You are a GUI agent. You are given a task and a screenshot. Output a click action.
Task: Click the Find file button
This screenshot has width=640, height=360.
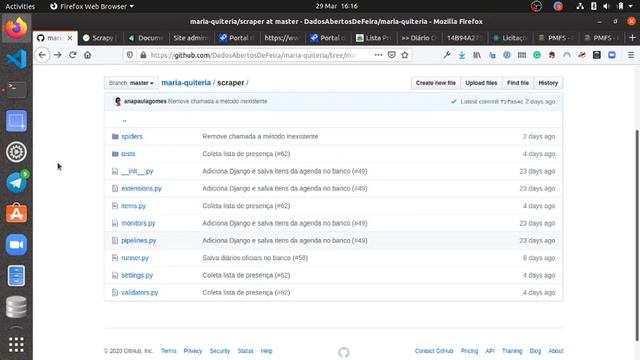coord(518,83)
